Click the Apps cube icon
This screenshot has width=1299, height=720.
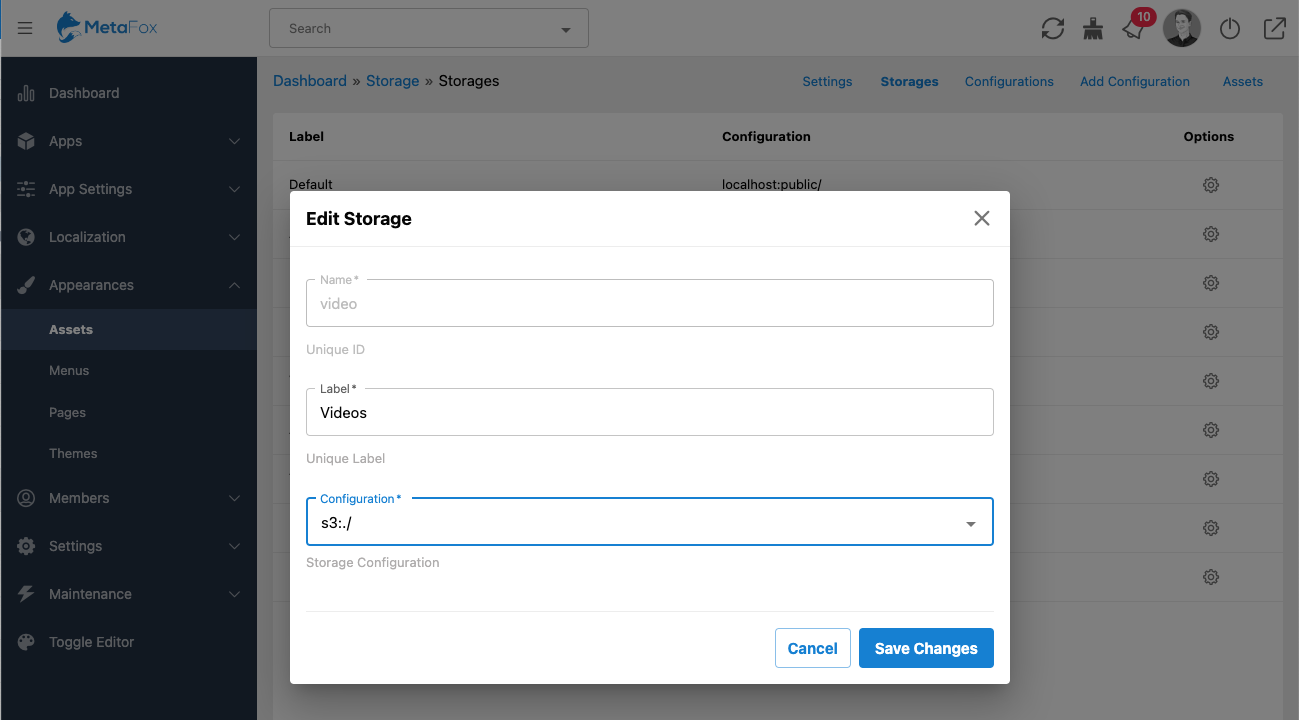(27, 141)
